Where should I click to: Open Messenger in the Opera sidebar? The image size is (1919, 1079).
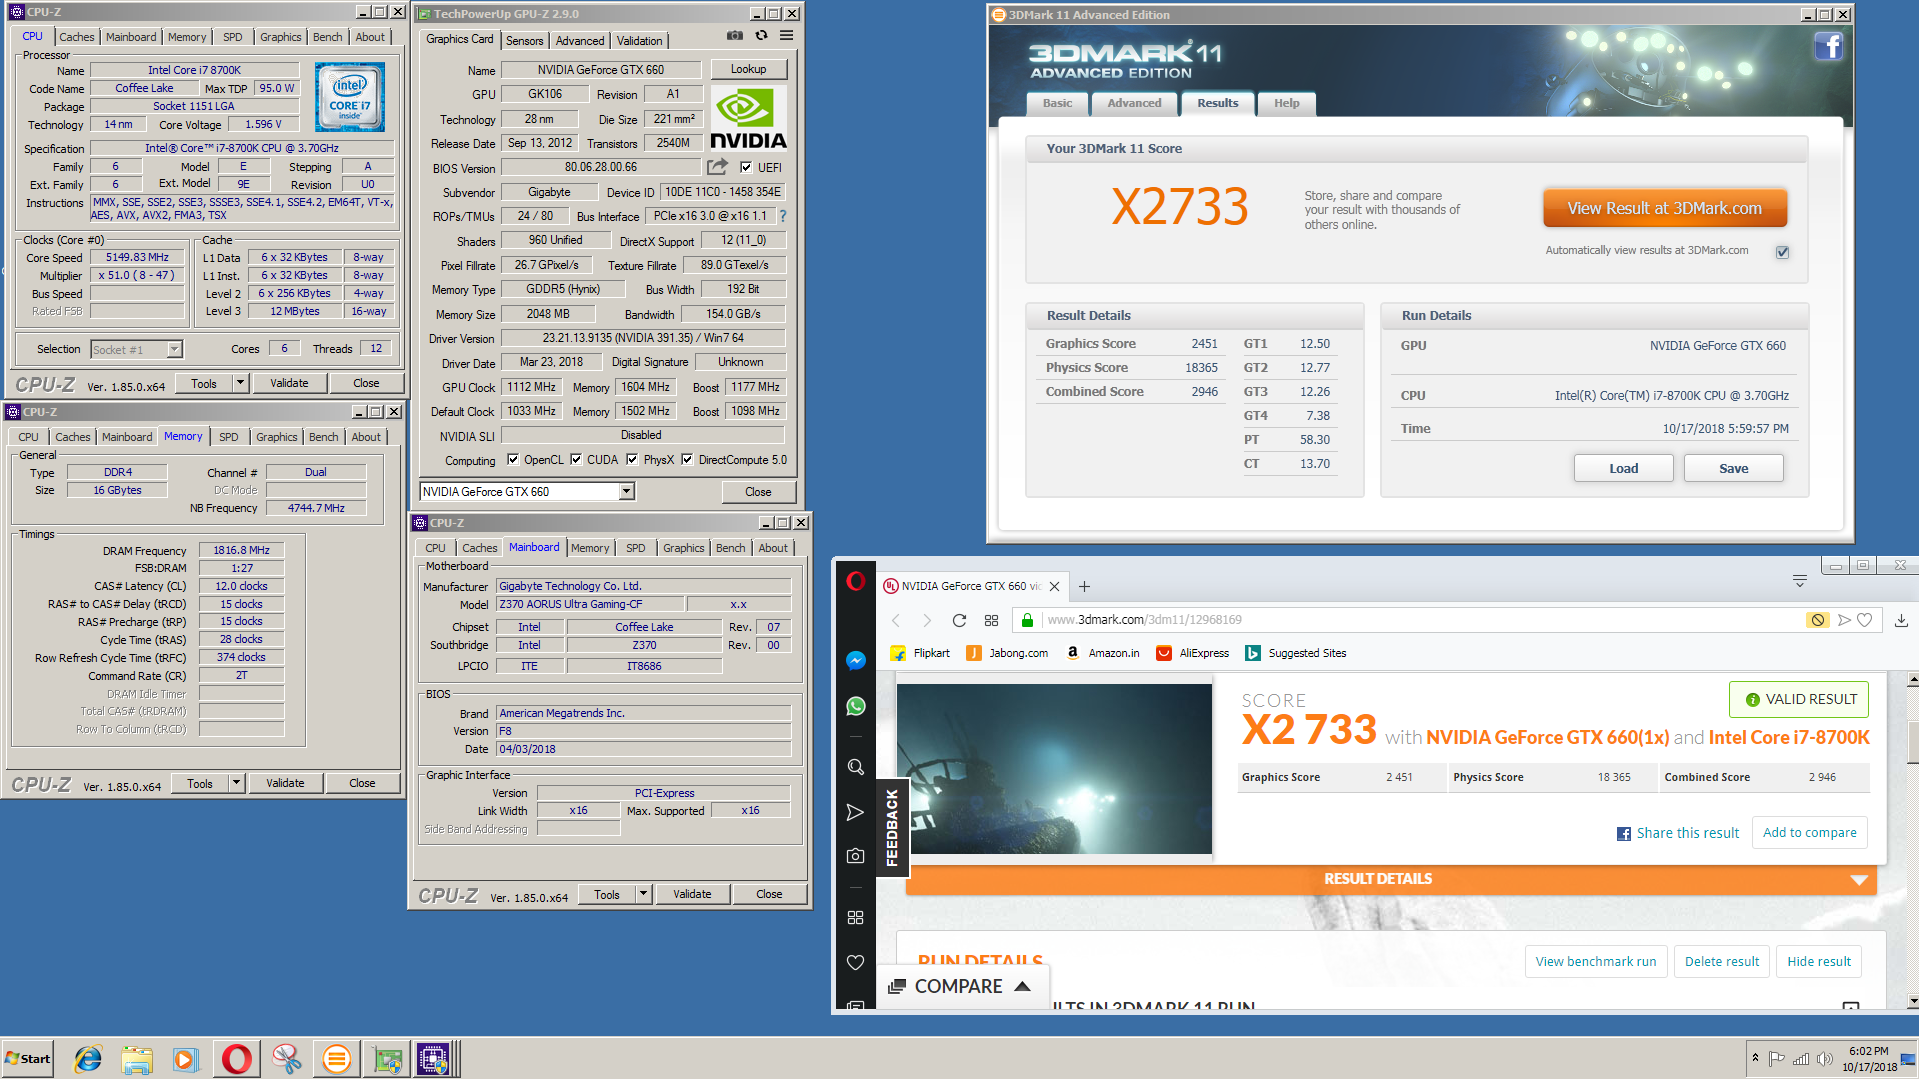coord(855,660)
